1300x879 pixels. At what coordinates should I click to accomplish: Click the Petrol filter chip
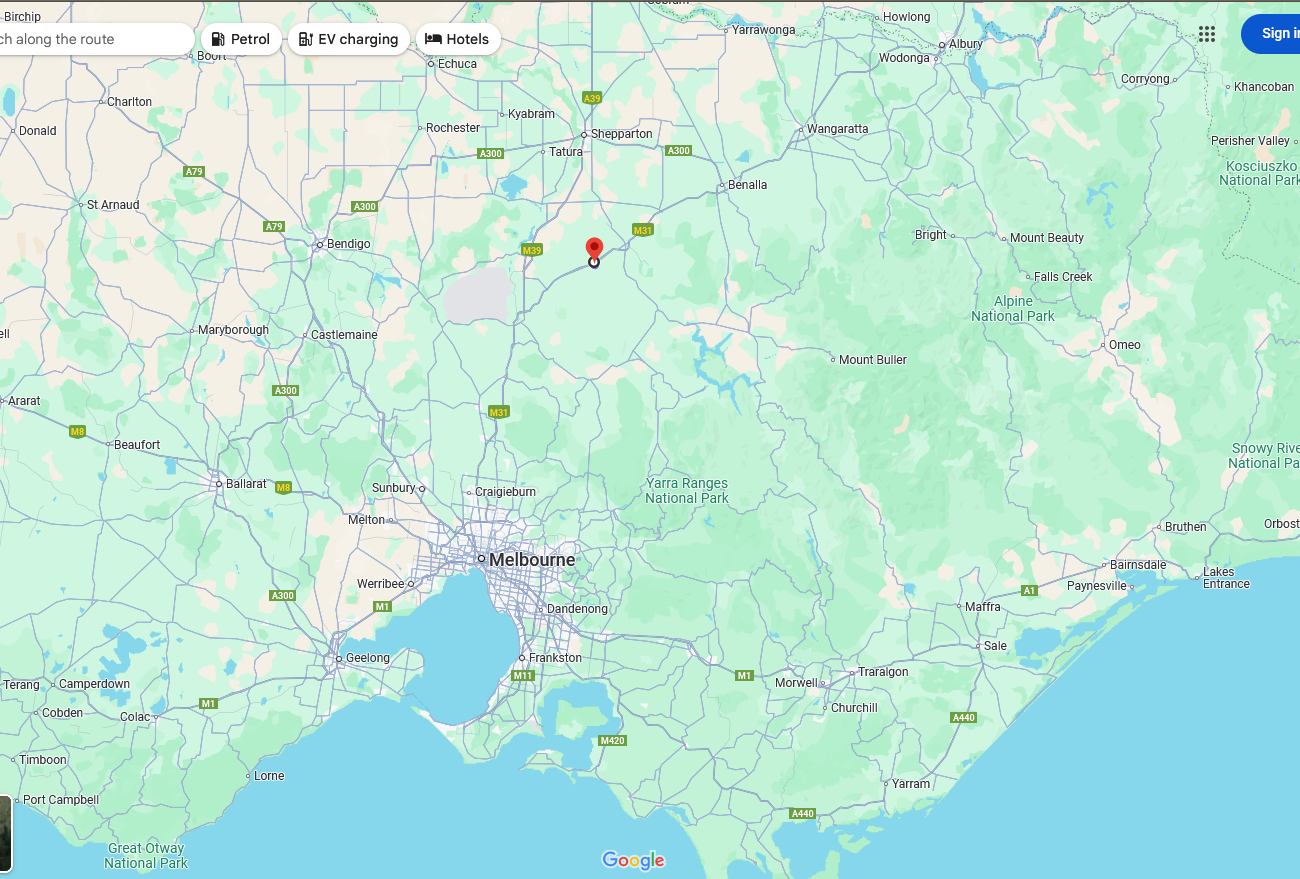pyautogui.click(x=241, y=39)
